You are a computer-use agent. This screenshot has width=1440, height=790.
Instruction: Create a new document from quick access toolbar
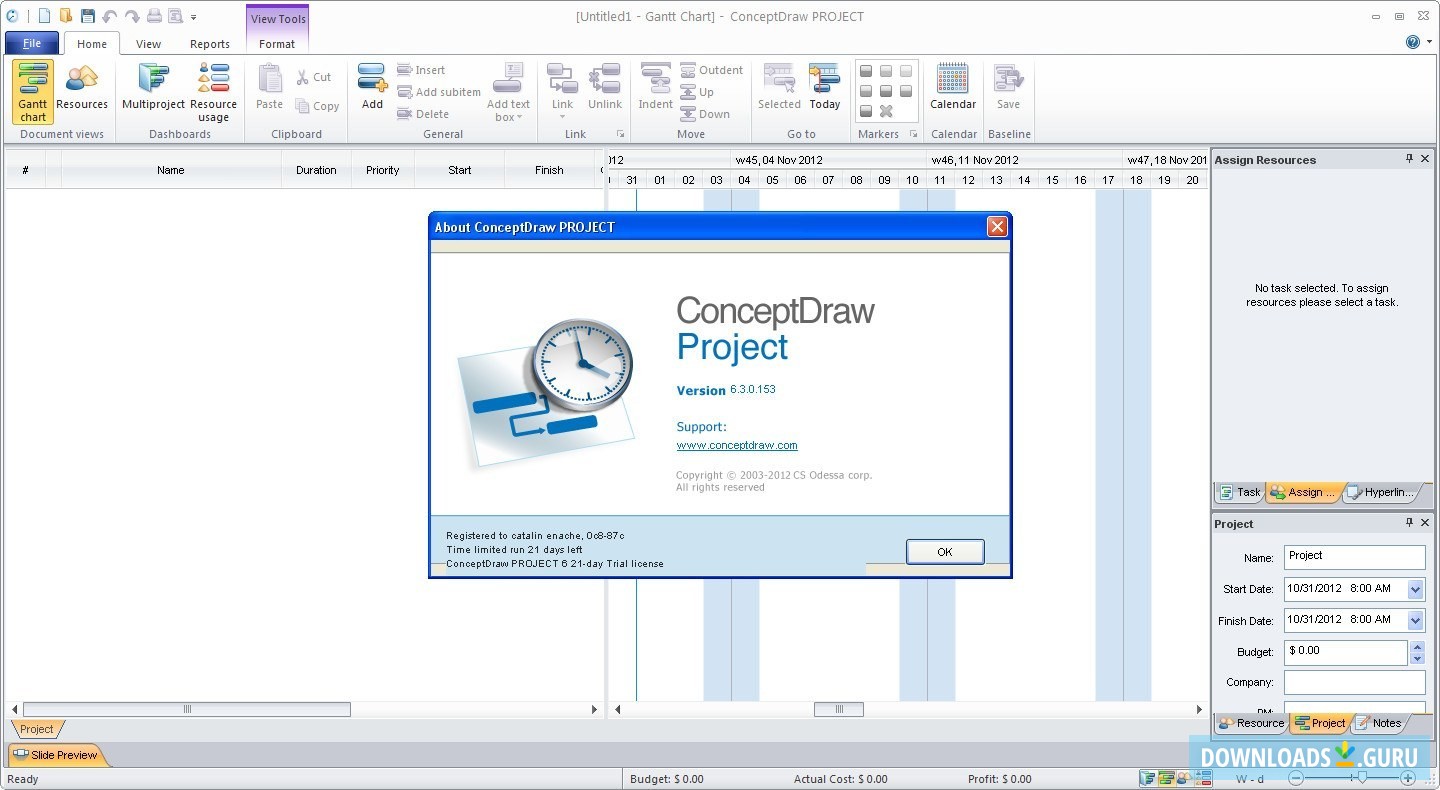pos(44,16)
